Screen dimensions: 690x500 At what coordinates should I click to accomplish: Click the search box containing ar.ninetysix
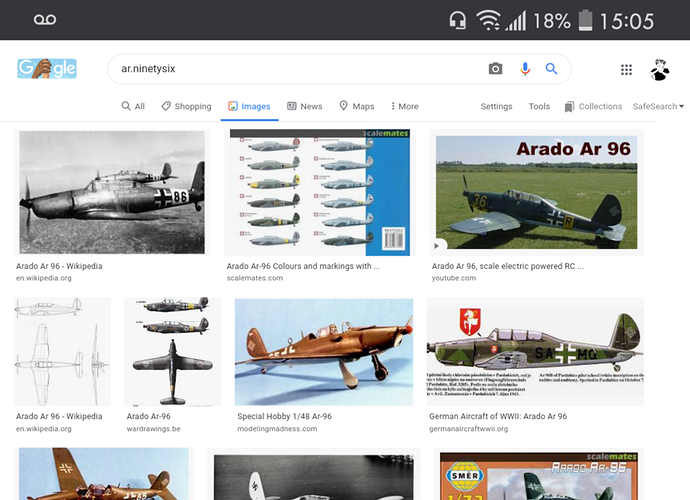[300, 69]
